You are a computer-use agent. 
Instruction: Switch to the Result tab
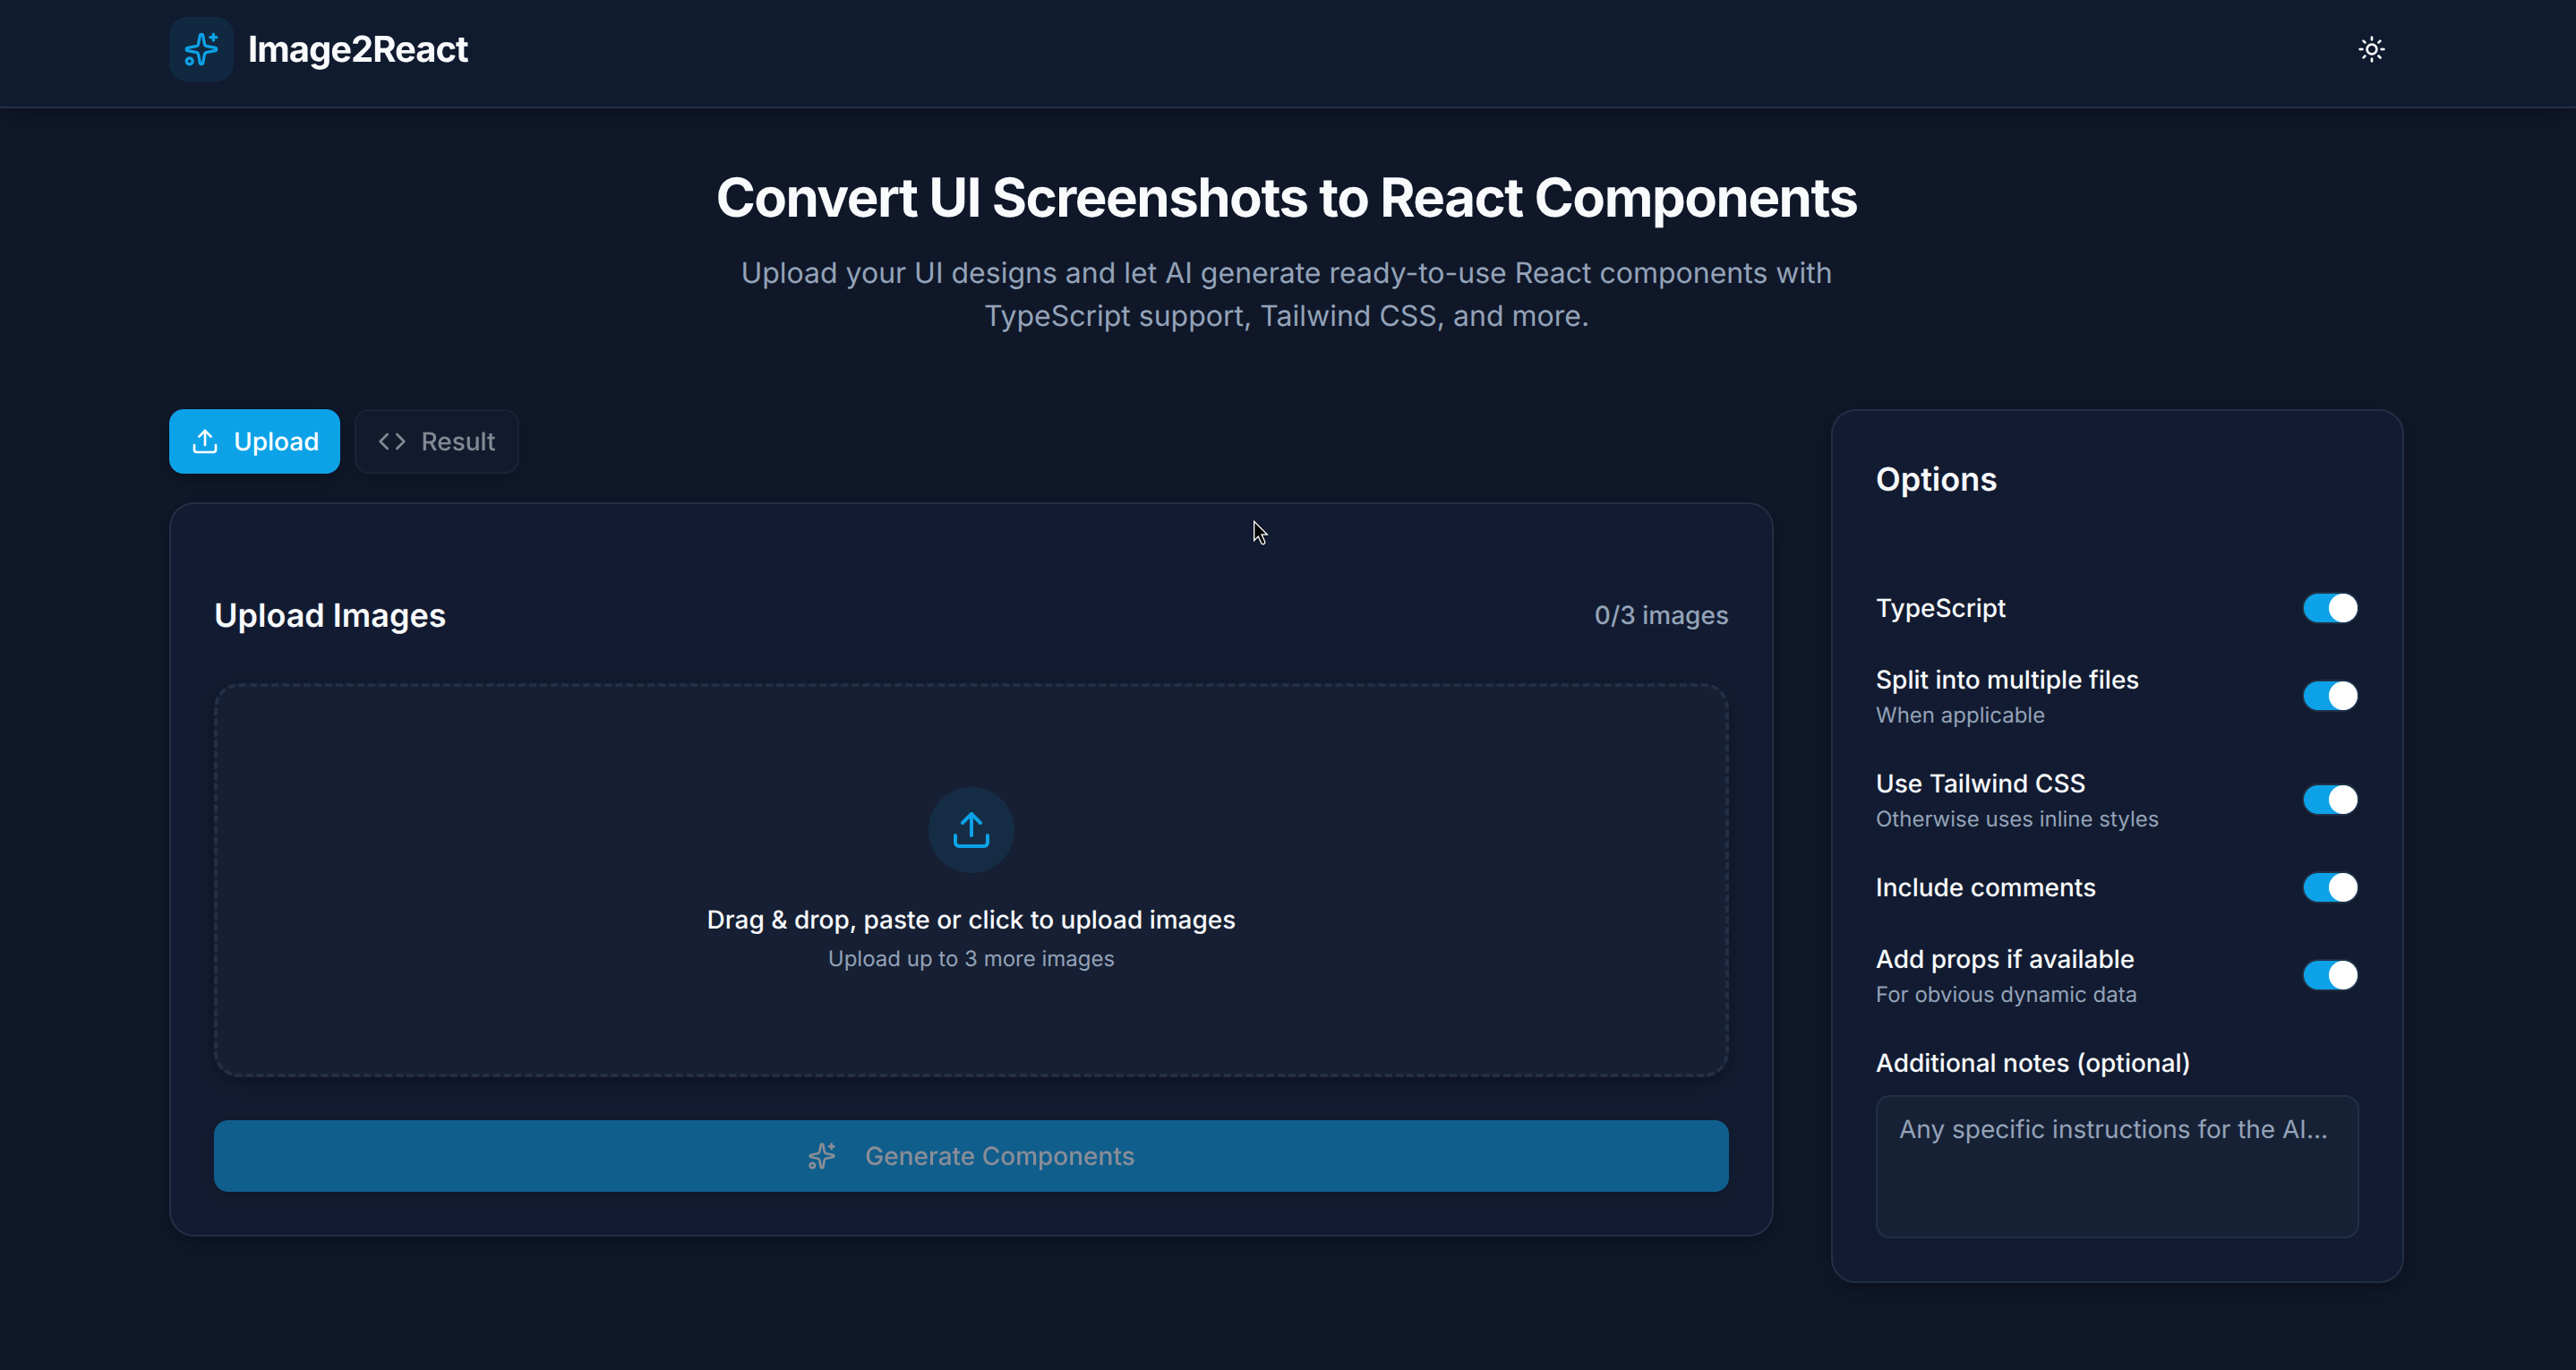click(x=437, y=441)
